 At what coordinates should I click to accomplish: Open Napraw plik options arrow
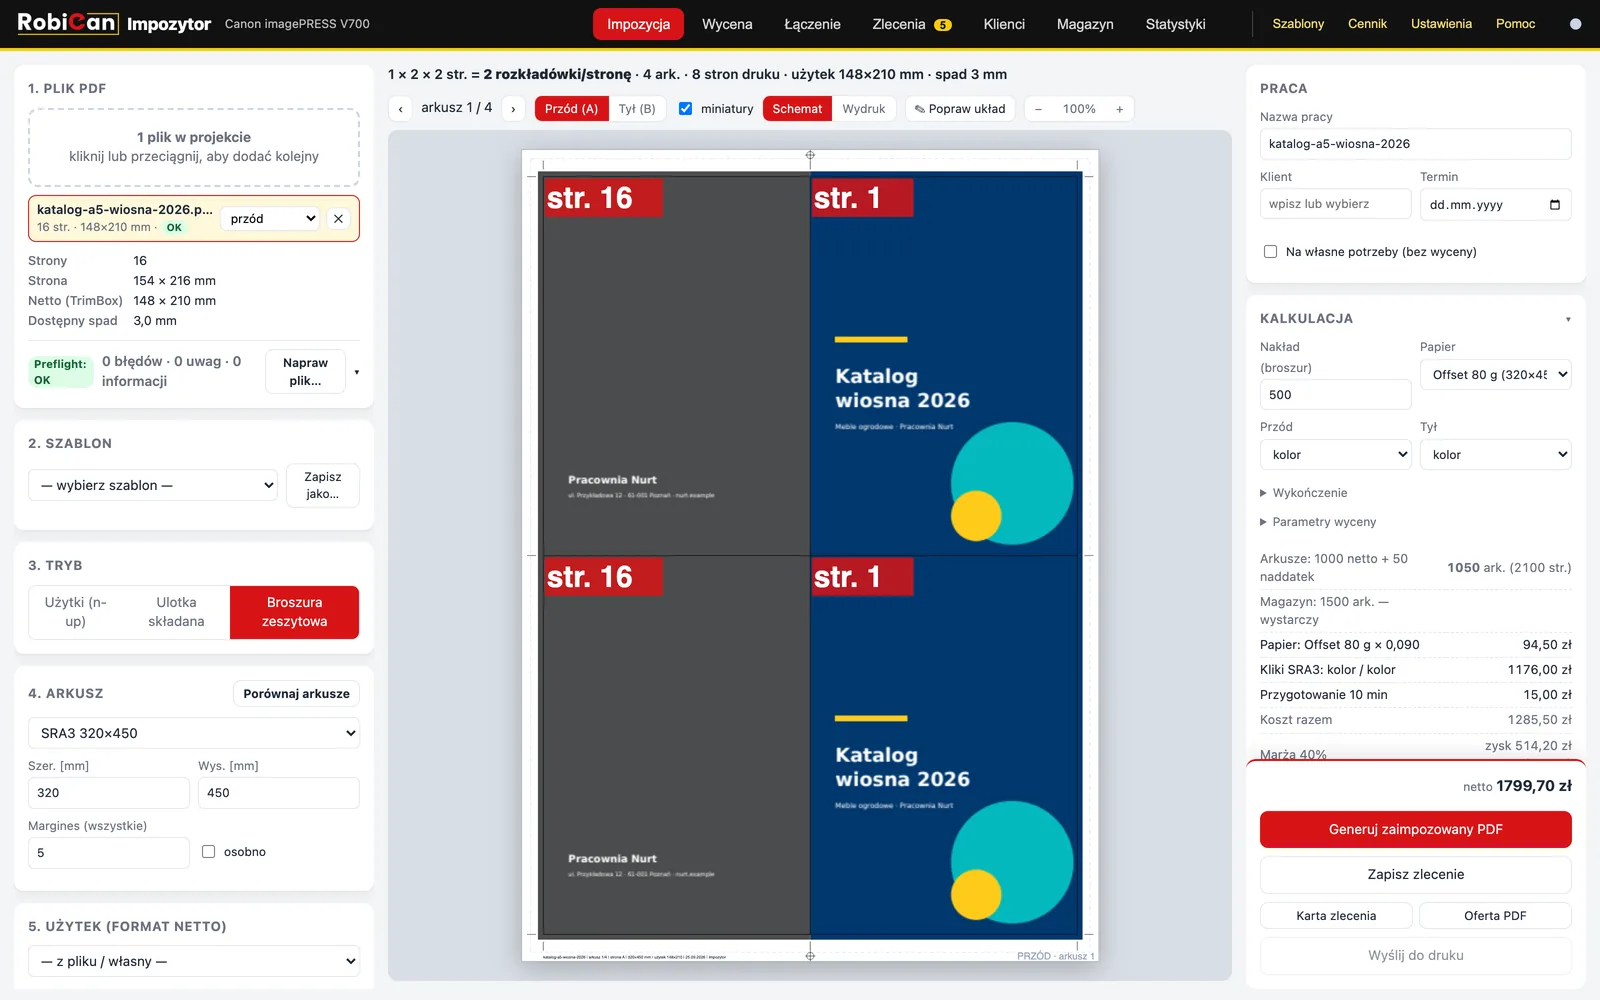(357, 372)
